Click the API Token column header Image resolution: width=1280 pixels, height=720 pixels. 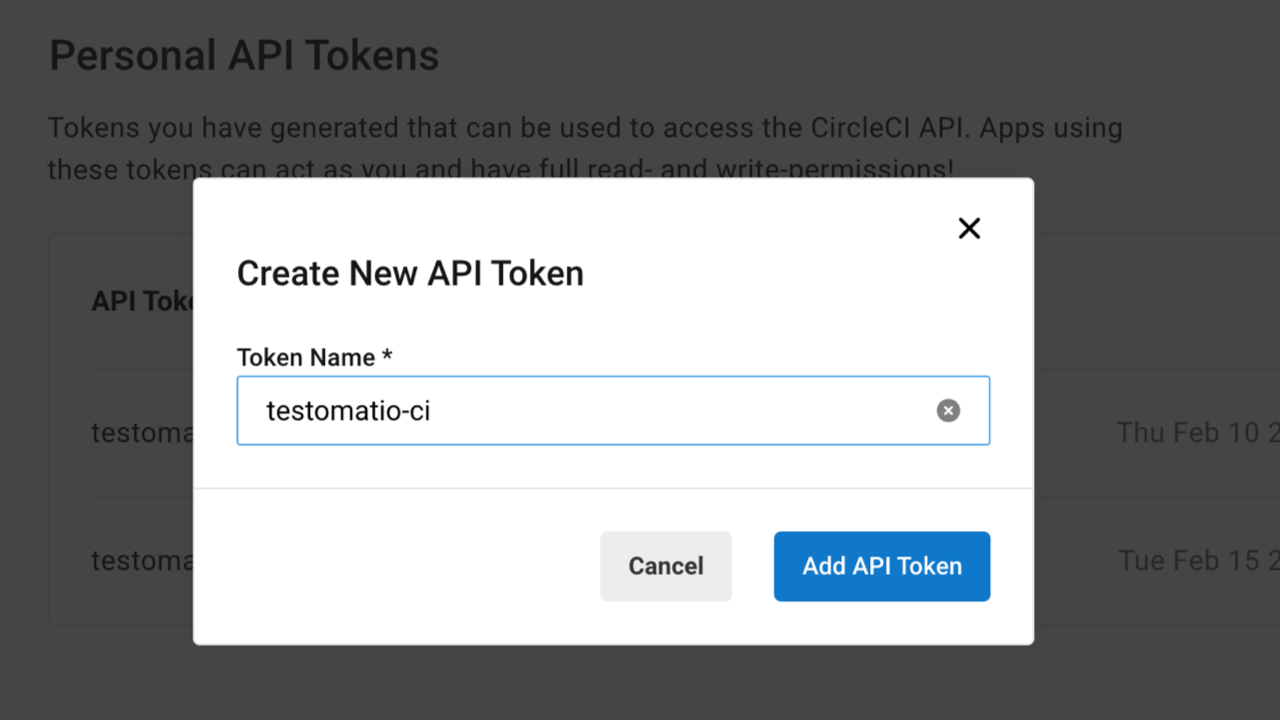point(140,301)
